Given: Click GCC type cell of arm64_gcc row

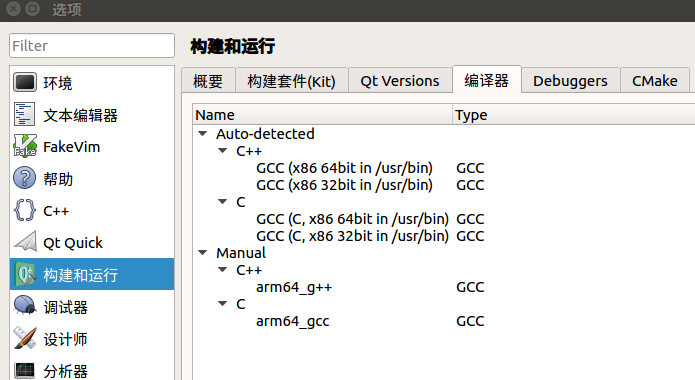Looking at the screenshot, I should click(x=470, y=321).
